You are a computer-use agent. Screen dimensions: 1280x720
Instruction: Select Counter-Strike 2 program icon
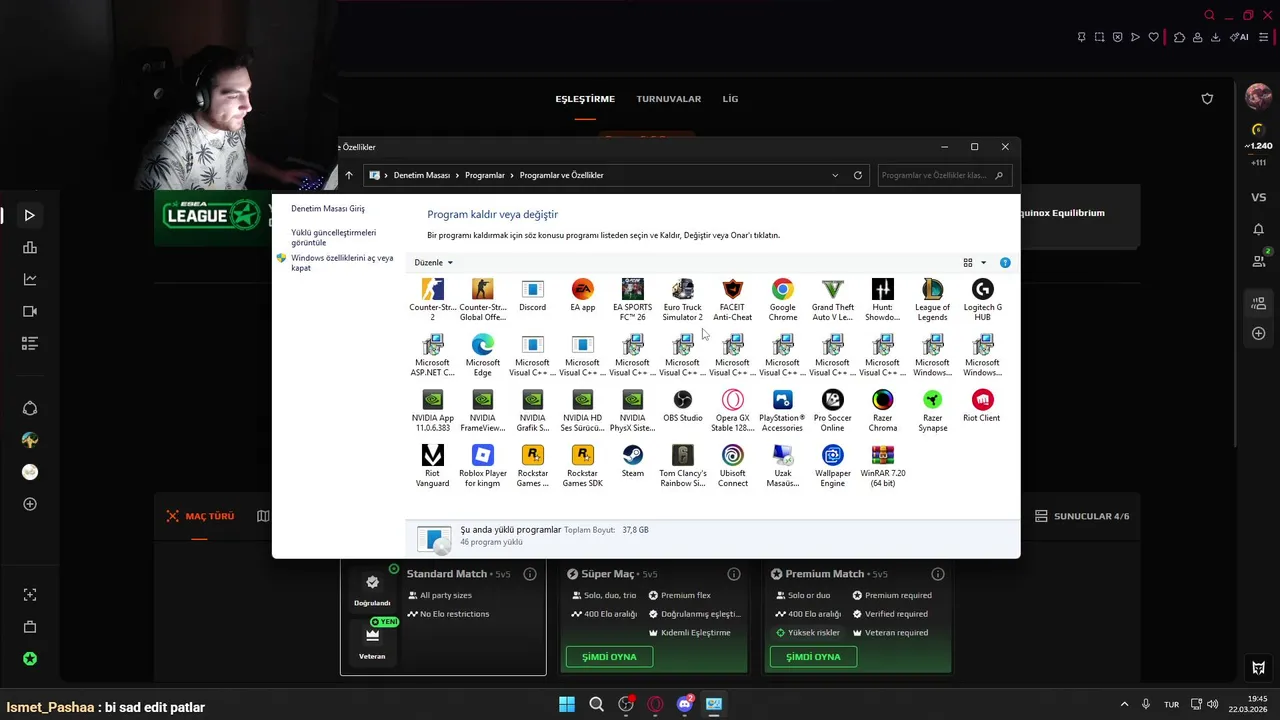pos(432,299)
